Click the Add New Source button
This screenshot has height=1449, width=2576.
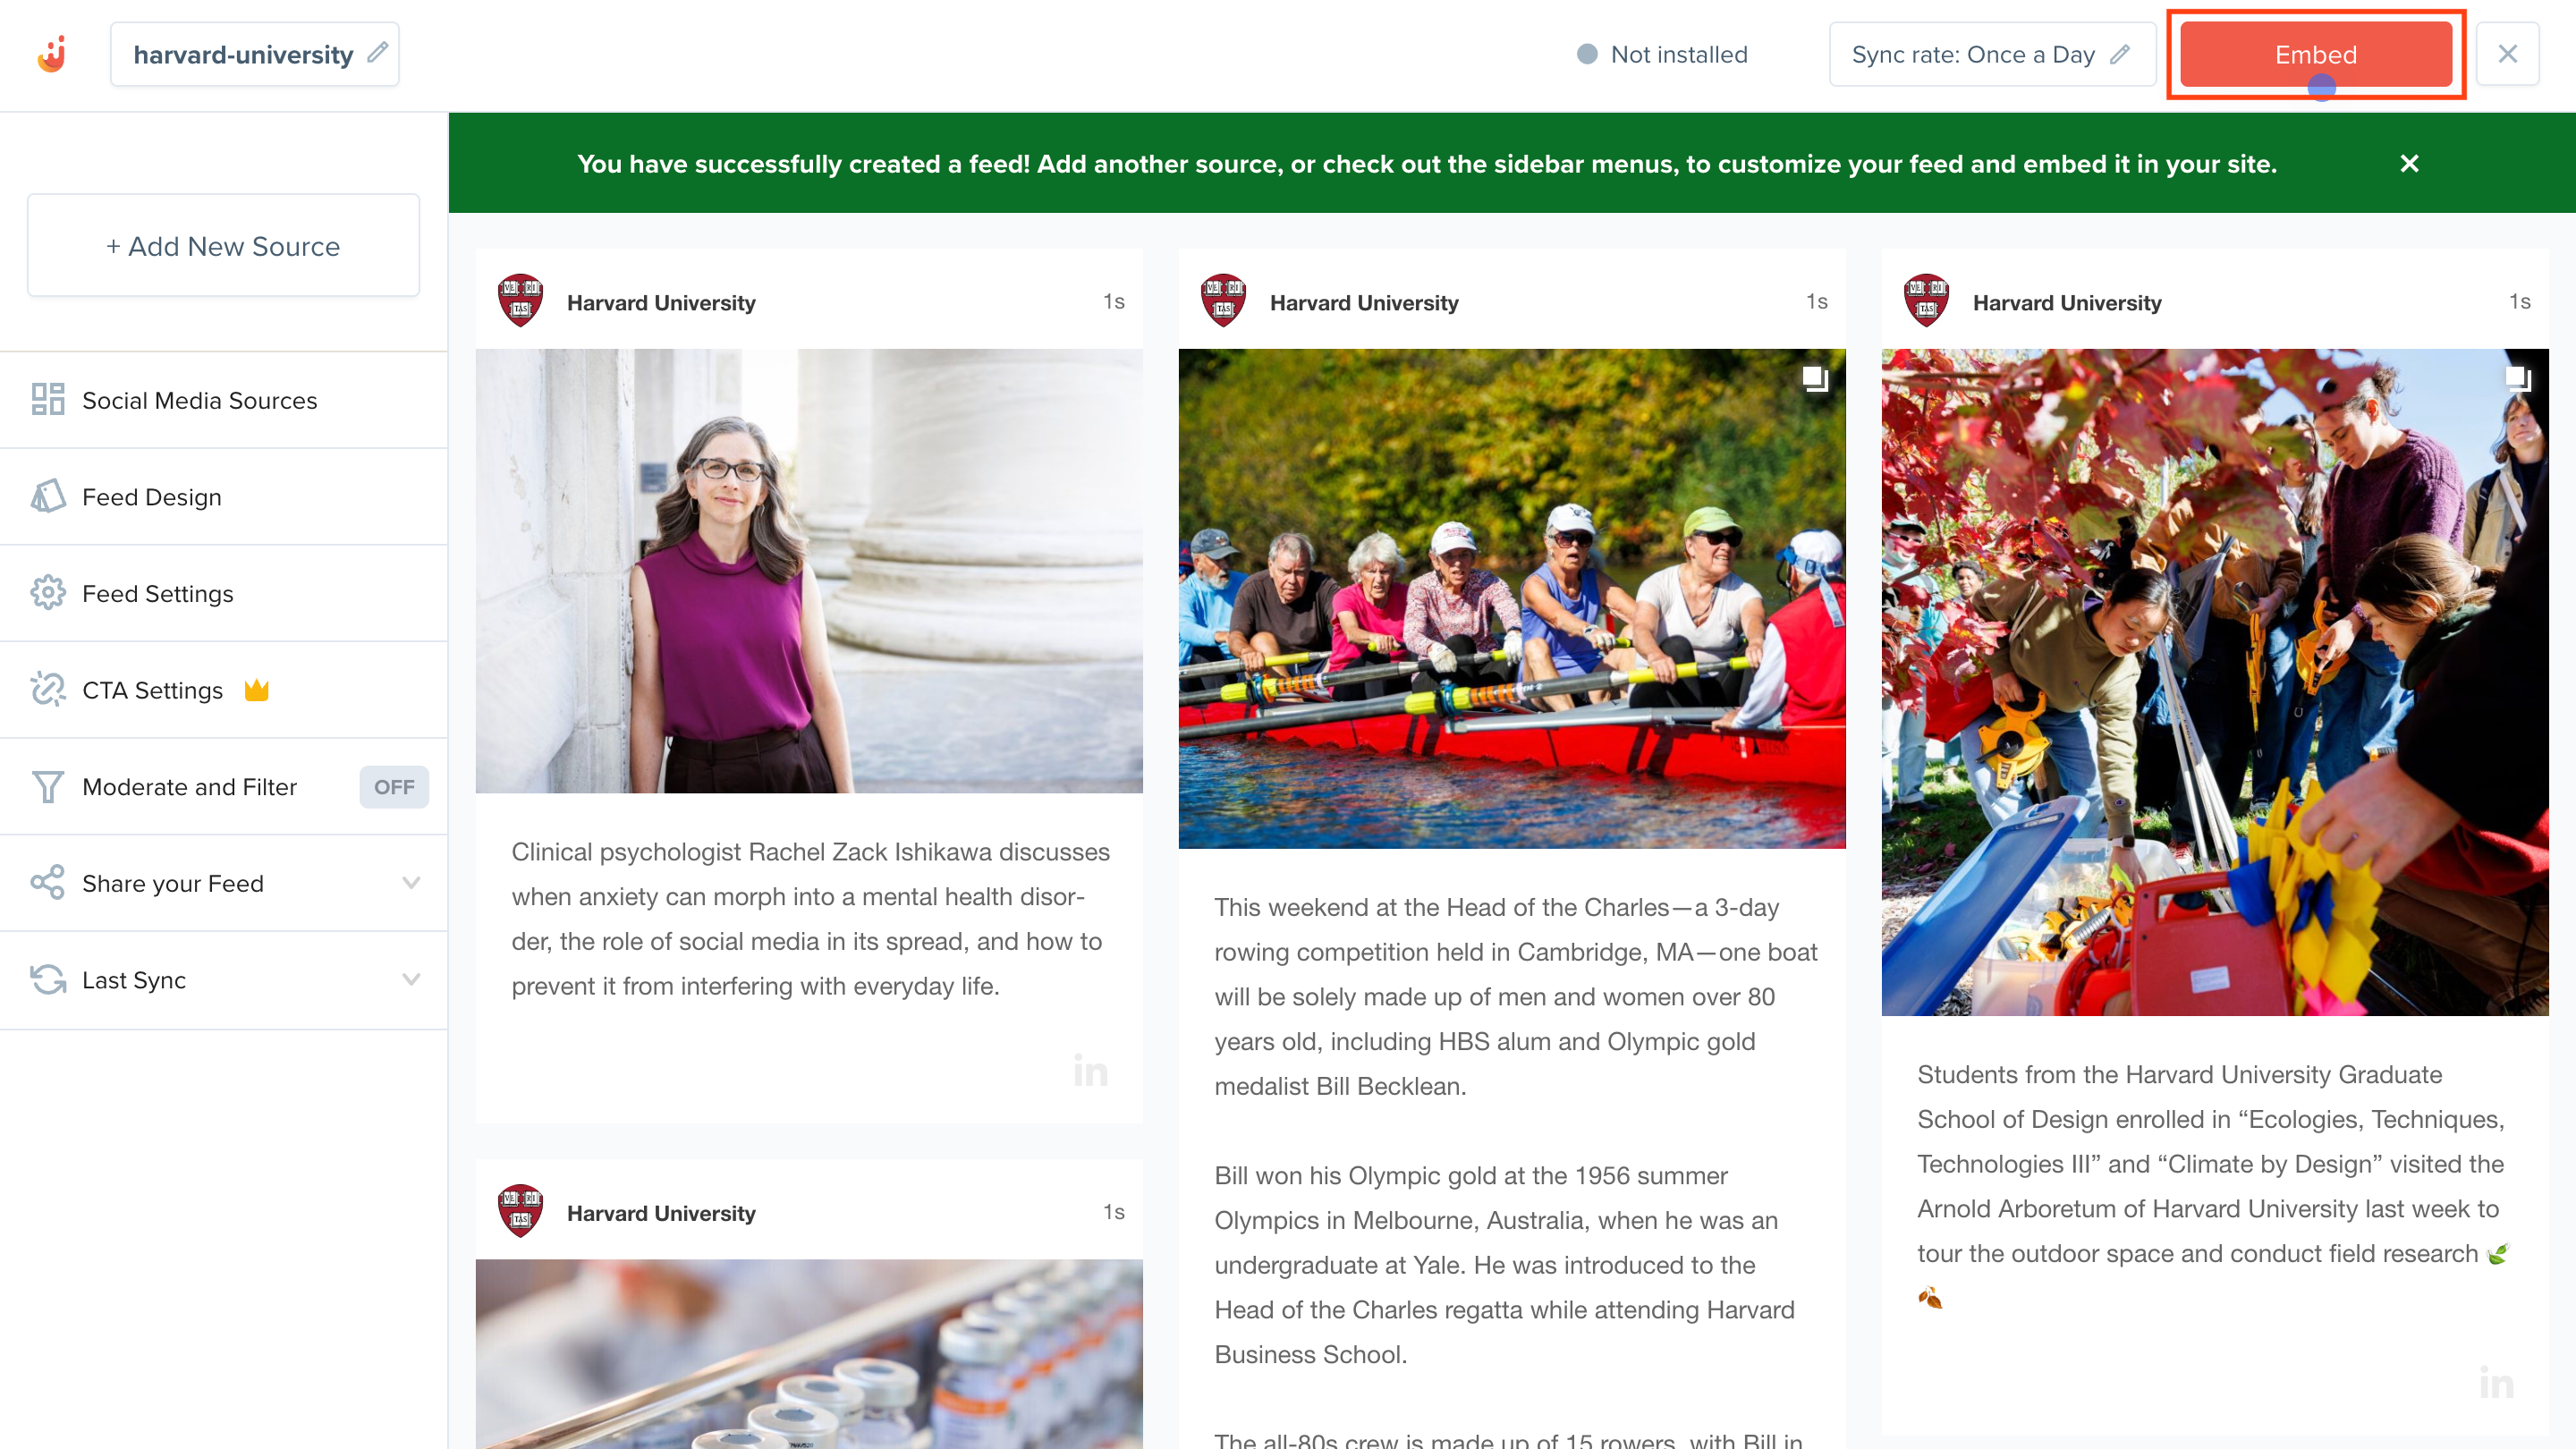tap(223, 246)
